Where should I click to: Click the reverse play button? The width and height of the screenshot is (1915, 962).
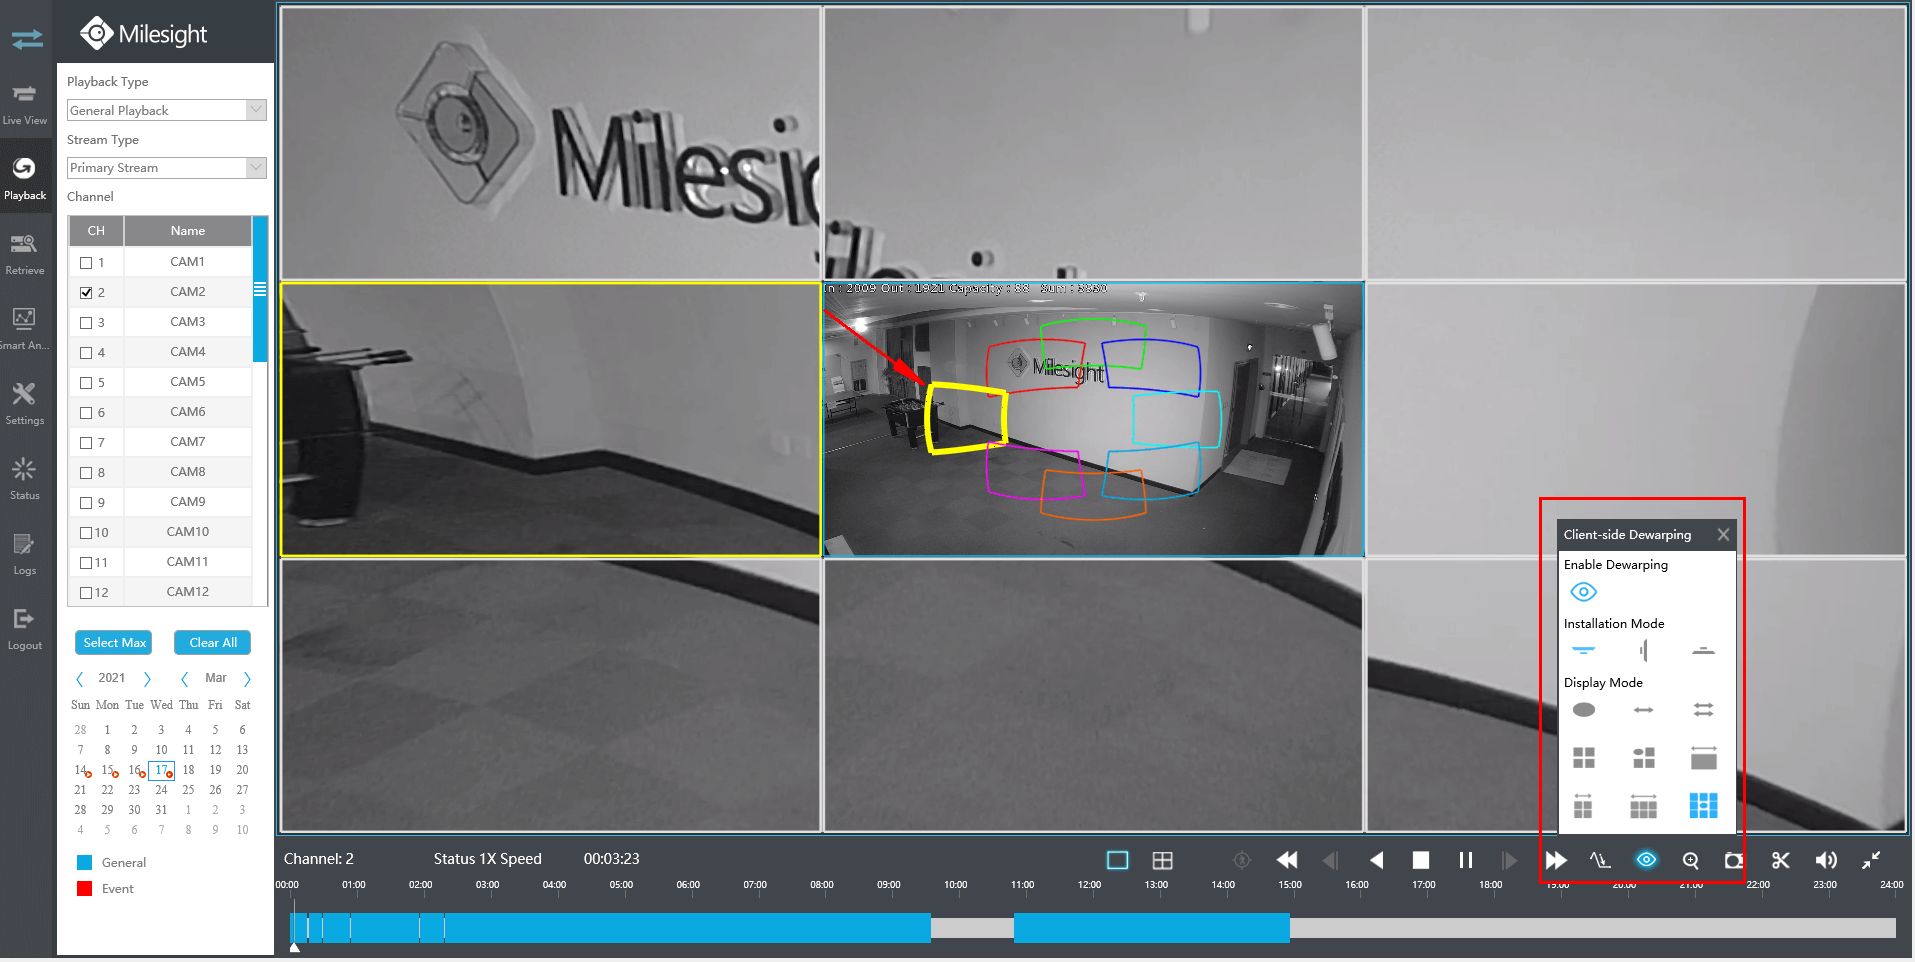[x=1376, y=860]
